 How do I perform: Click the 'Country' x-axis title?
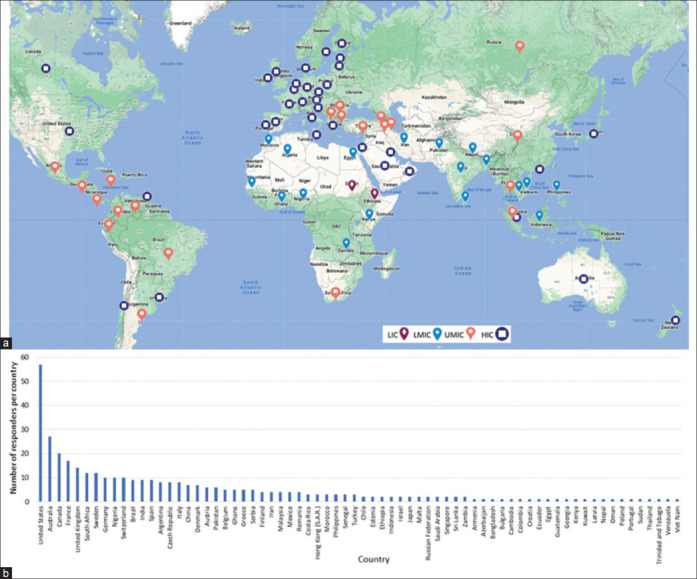(373, 559)
